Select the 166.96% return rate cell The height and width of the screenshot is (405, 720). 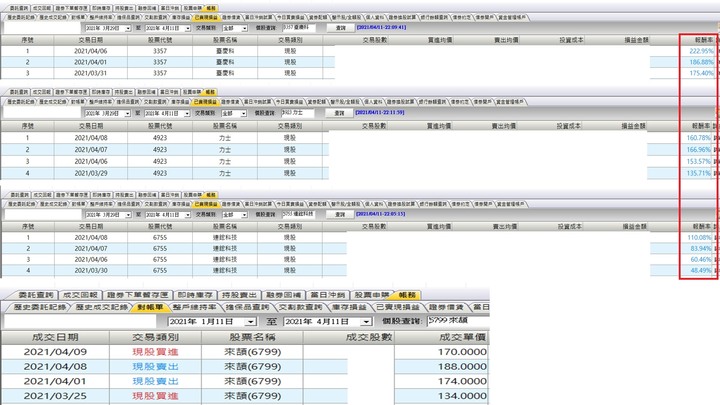click(x=698, y=150)
